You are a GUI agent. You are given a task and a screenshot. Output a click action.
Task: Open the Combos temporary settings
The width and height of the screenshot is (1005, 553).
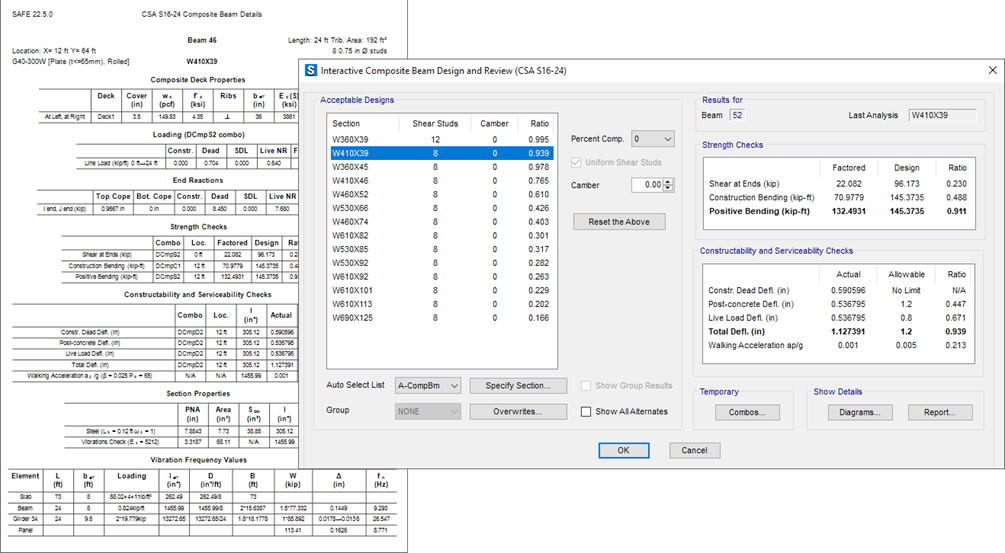746,412
